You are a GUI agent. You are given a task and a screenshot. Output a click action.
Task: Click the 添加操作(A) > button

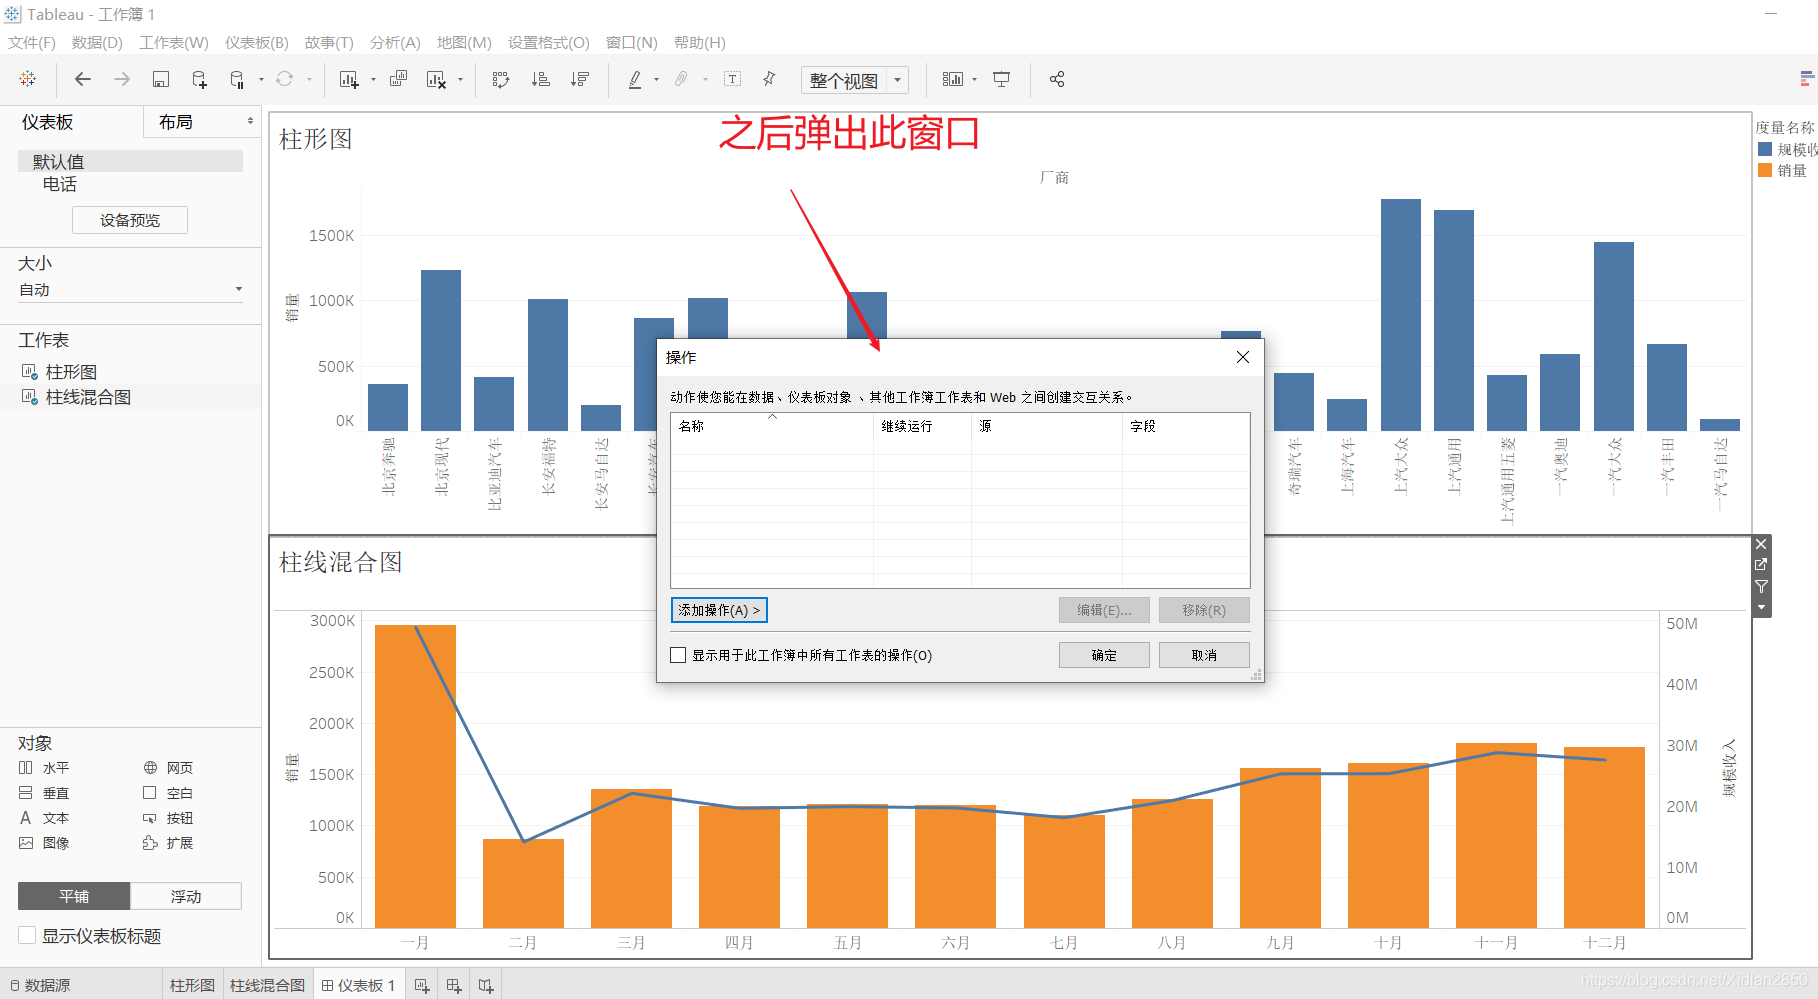[719, 610]
